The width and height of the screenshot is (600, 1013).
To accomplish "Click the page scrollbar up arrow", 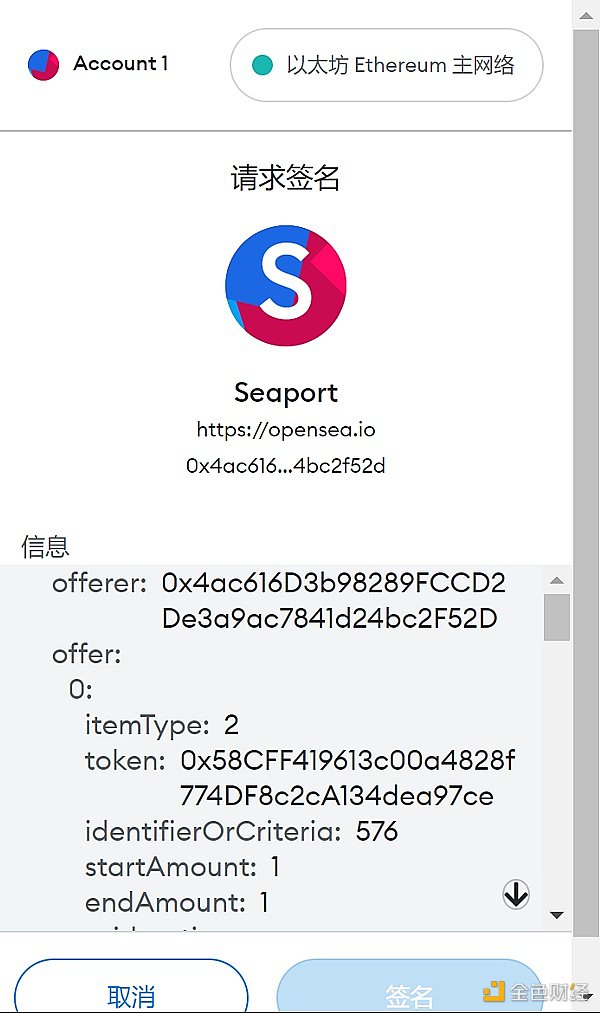I will coord(586,15).
